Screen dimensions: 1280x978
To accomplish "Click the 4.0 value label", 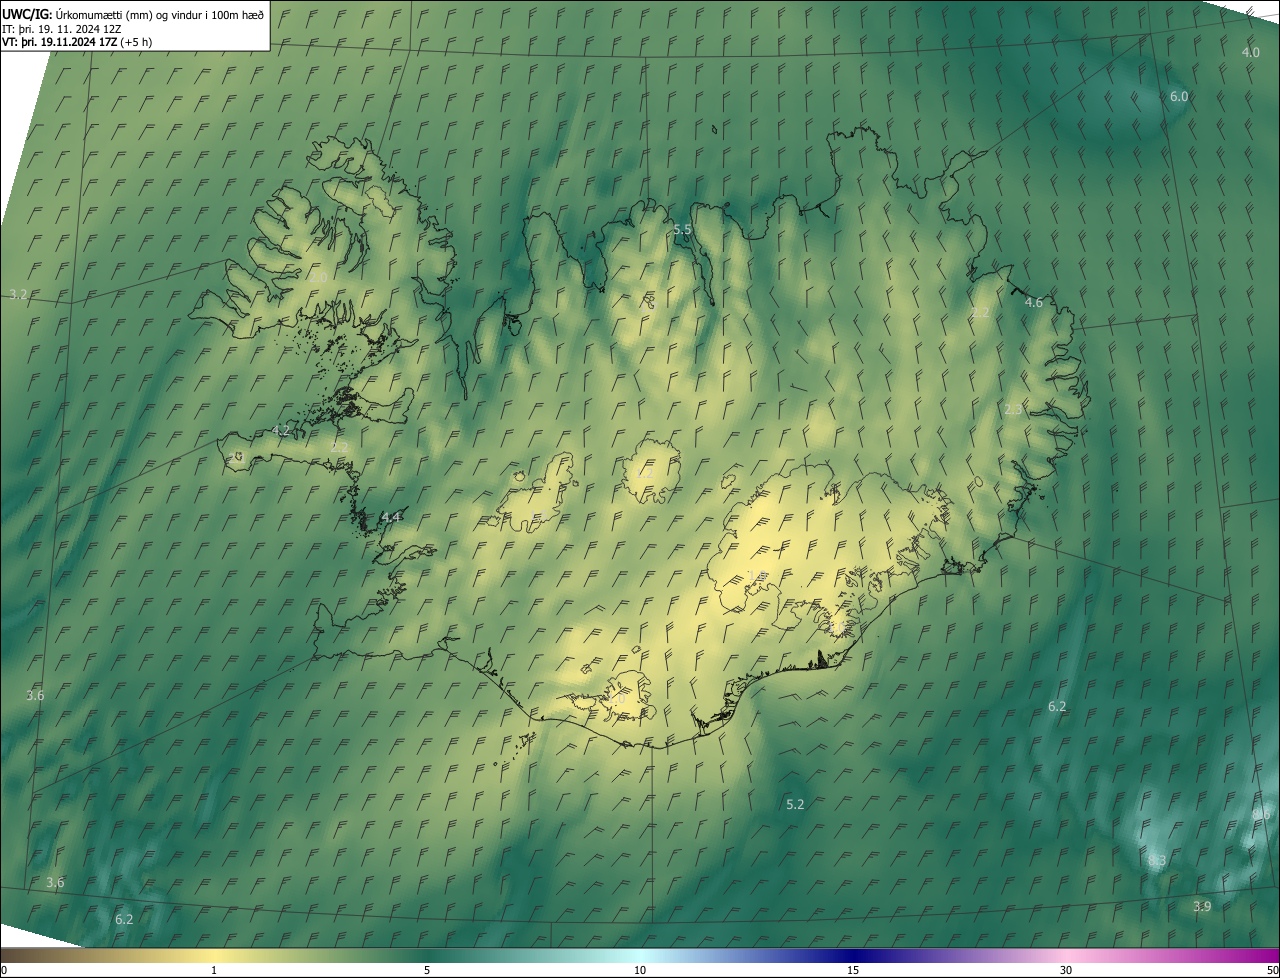I will pyautogui.click(x=1250, y=52).
